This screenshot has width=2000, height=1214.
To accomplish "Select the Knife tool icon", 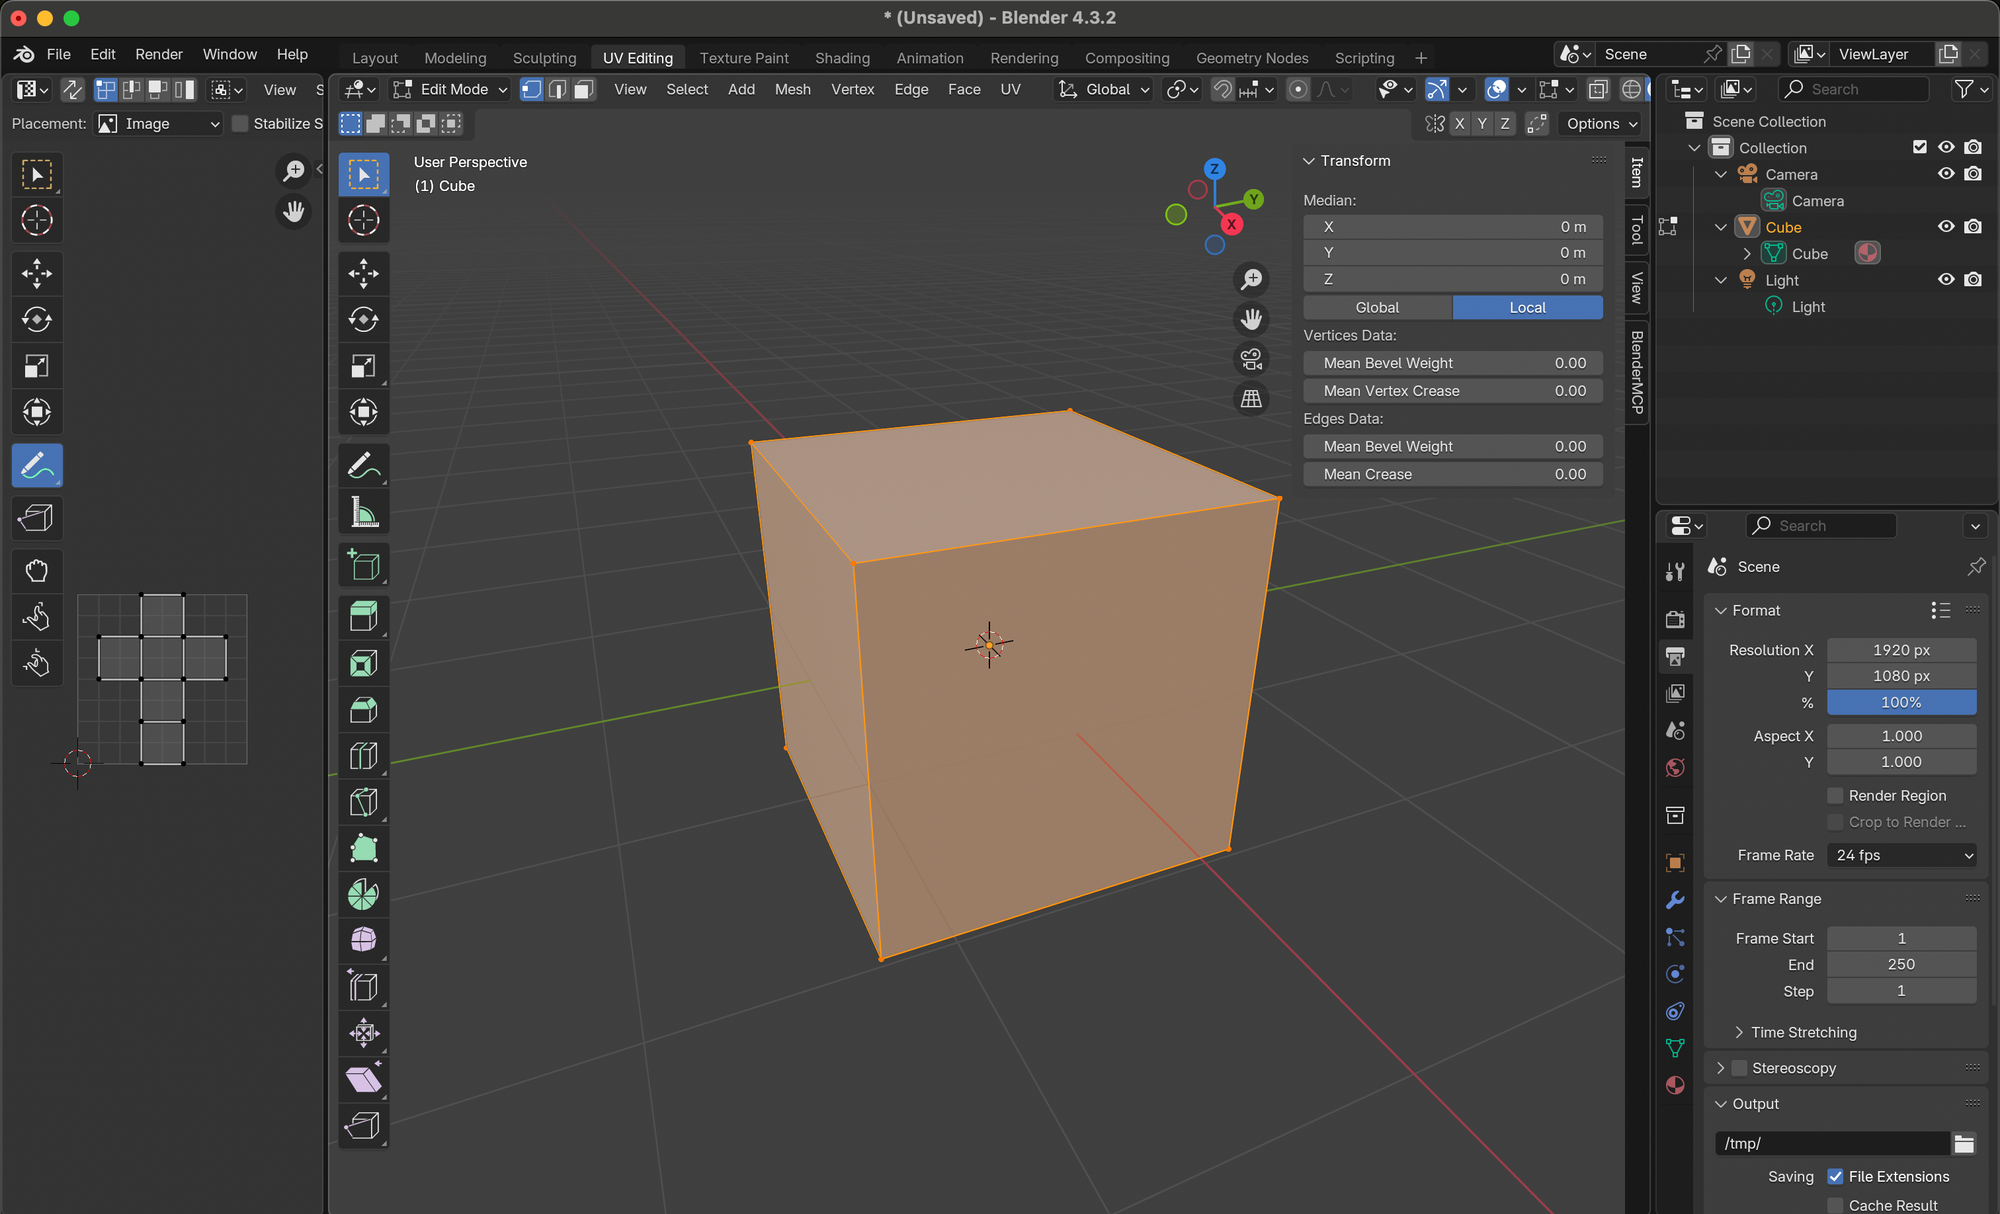I will [x=363, y=802].
